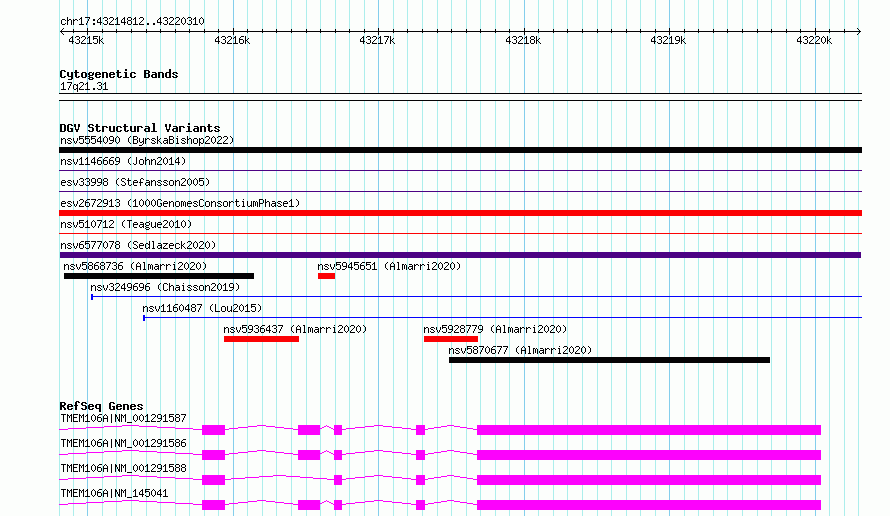
Task: Open the nsv1146669 (John2014) label
Action: (x=123, y=161)
